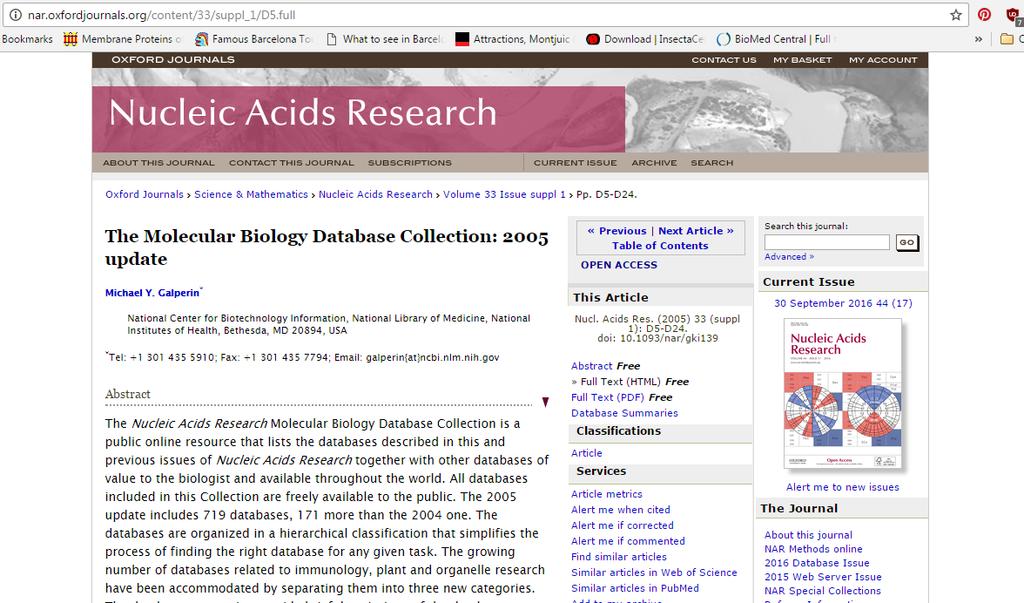The width and height of the screenshot is (1024, 603).
Task: Open Advanced search link
Action: tap(789, 257)
